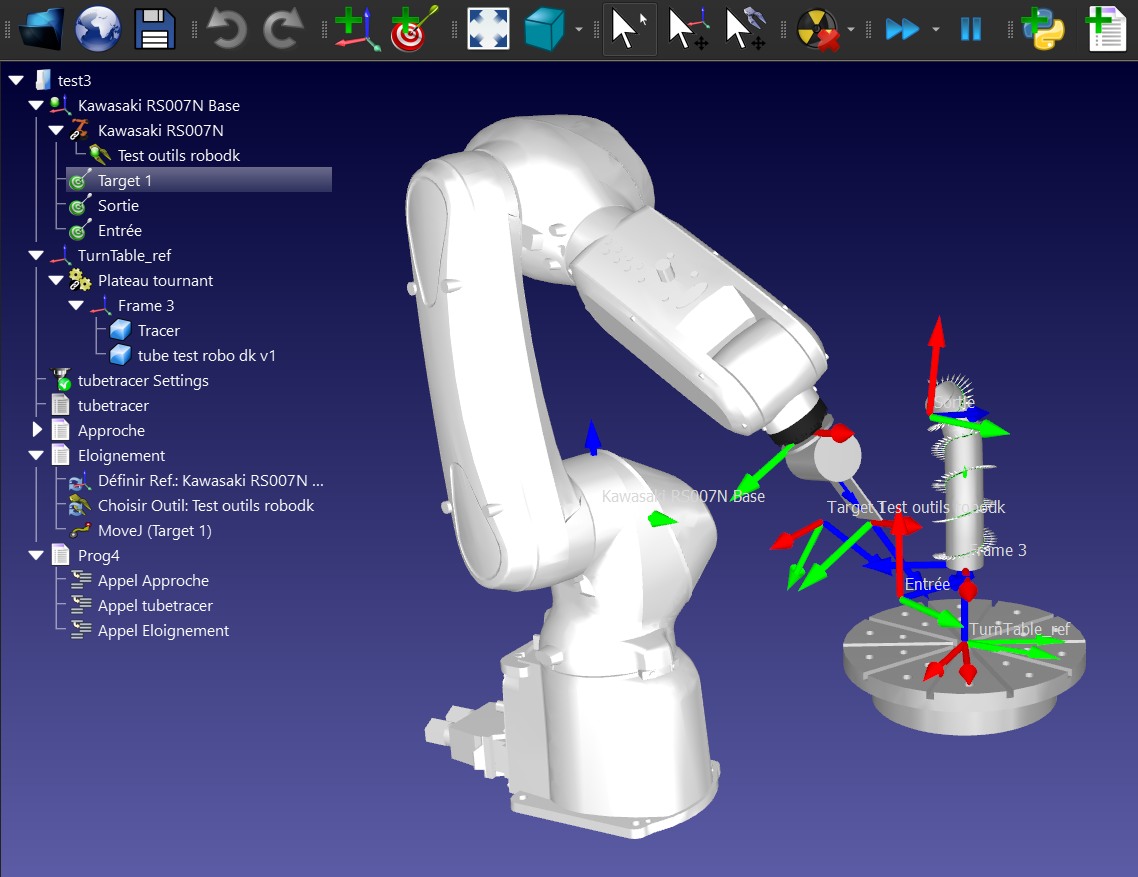Click the Kawasaki RS007N Base label in 3D view

(683, 497)
